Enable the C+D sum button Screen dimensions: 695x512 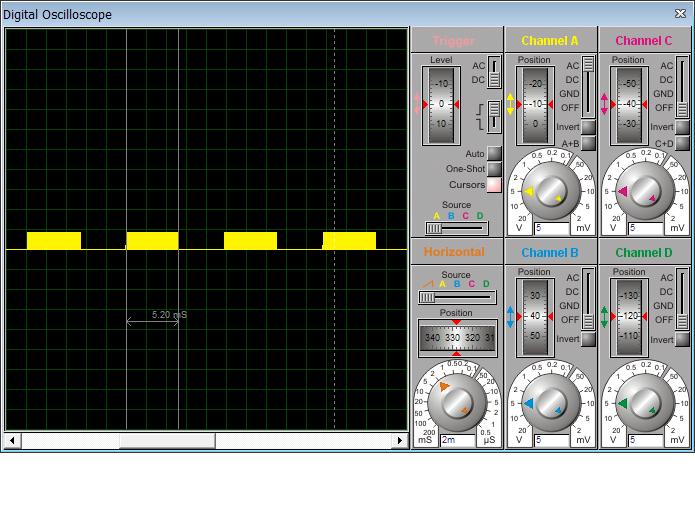[x=682, y=143]
